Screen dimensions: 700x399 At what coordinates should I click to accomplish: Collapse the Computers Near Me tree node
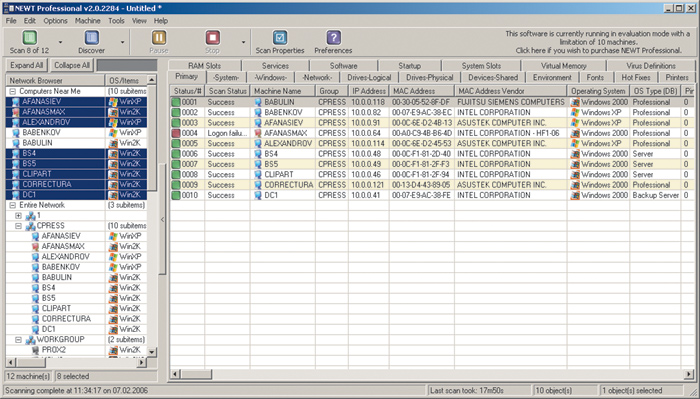13,91
